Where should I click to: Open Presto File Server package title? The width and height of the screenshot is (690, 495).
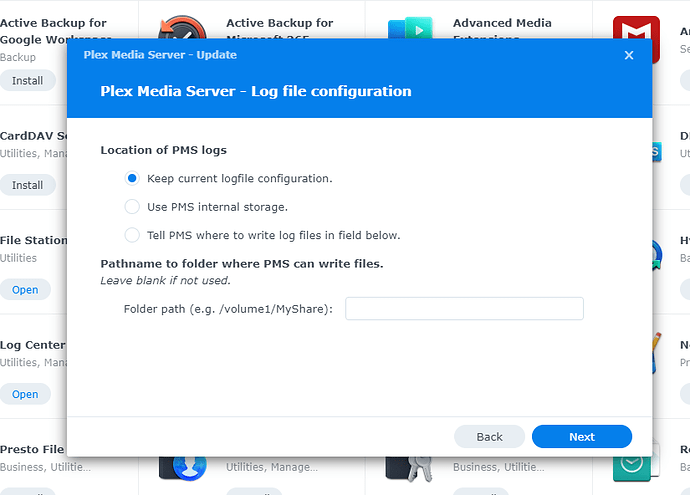32,450
